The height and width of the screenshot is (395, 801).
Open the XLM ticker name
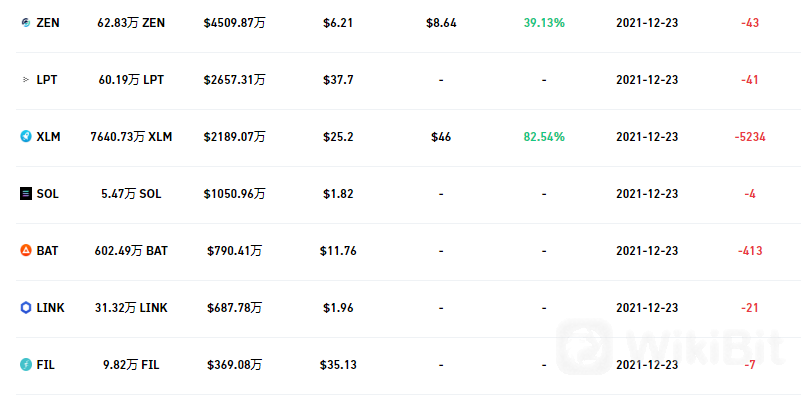(49, 137)
